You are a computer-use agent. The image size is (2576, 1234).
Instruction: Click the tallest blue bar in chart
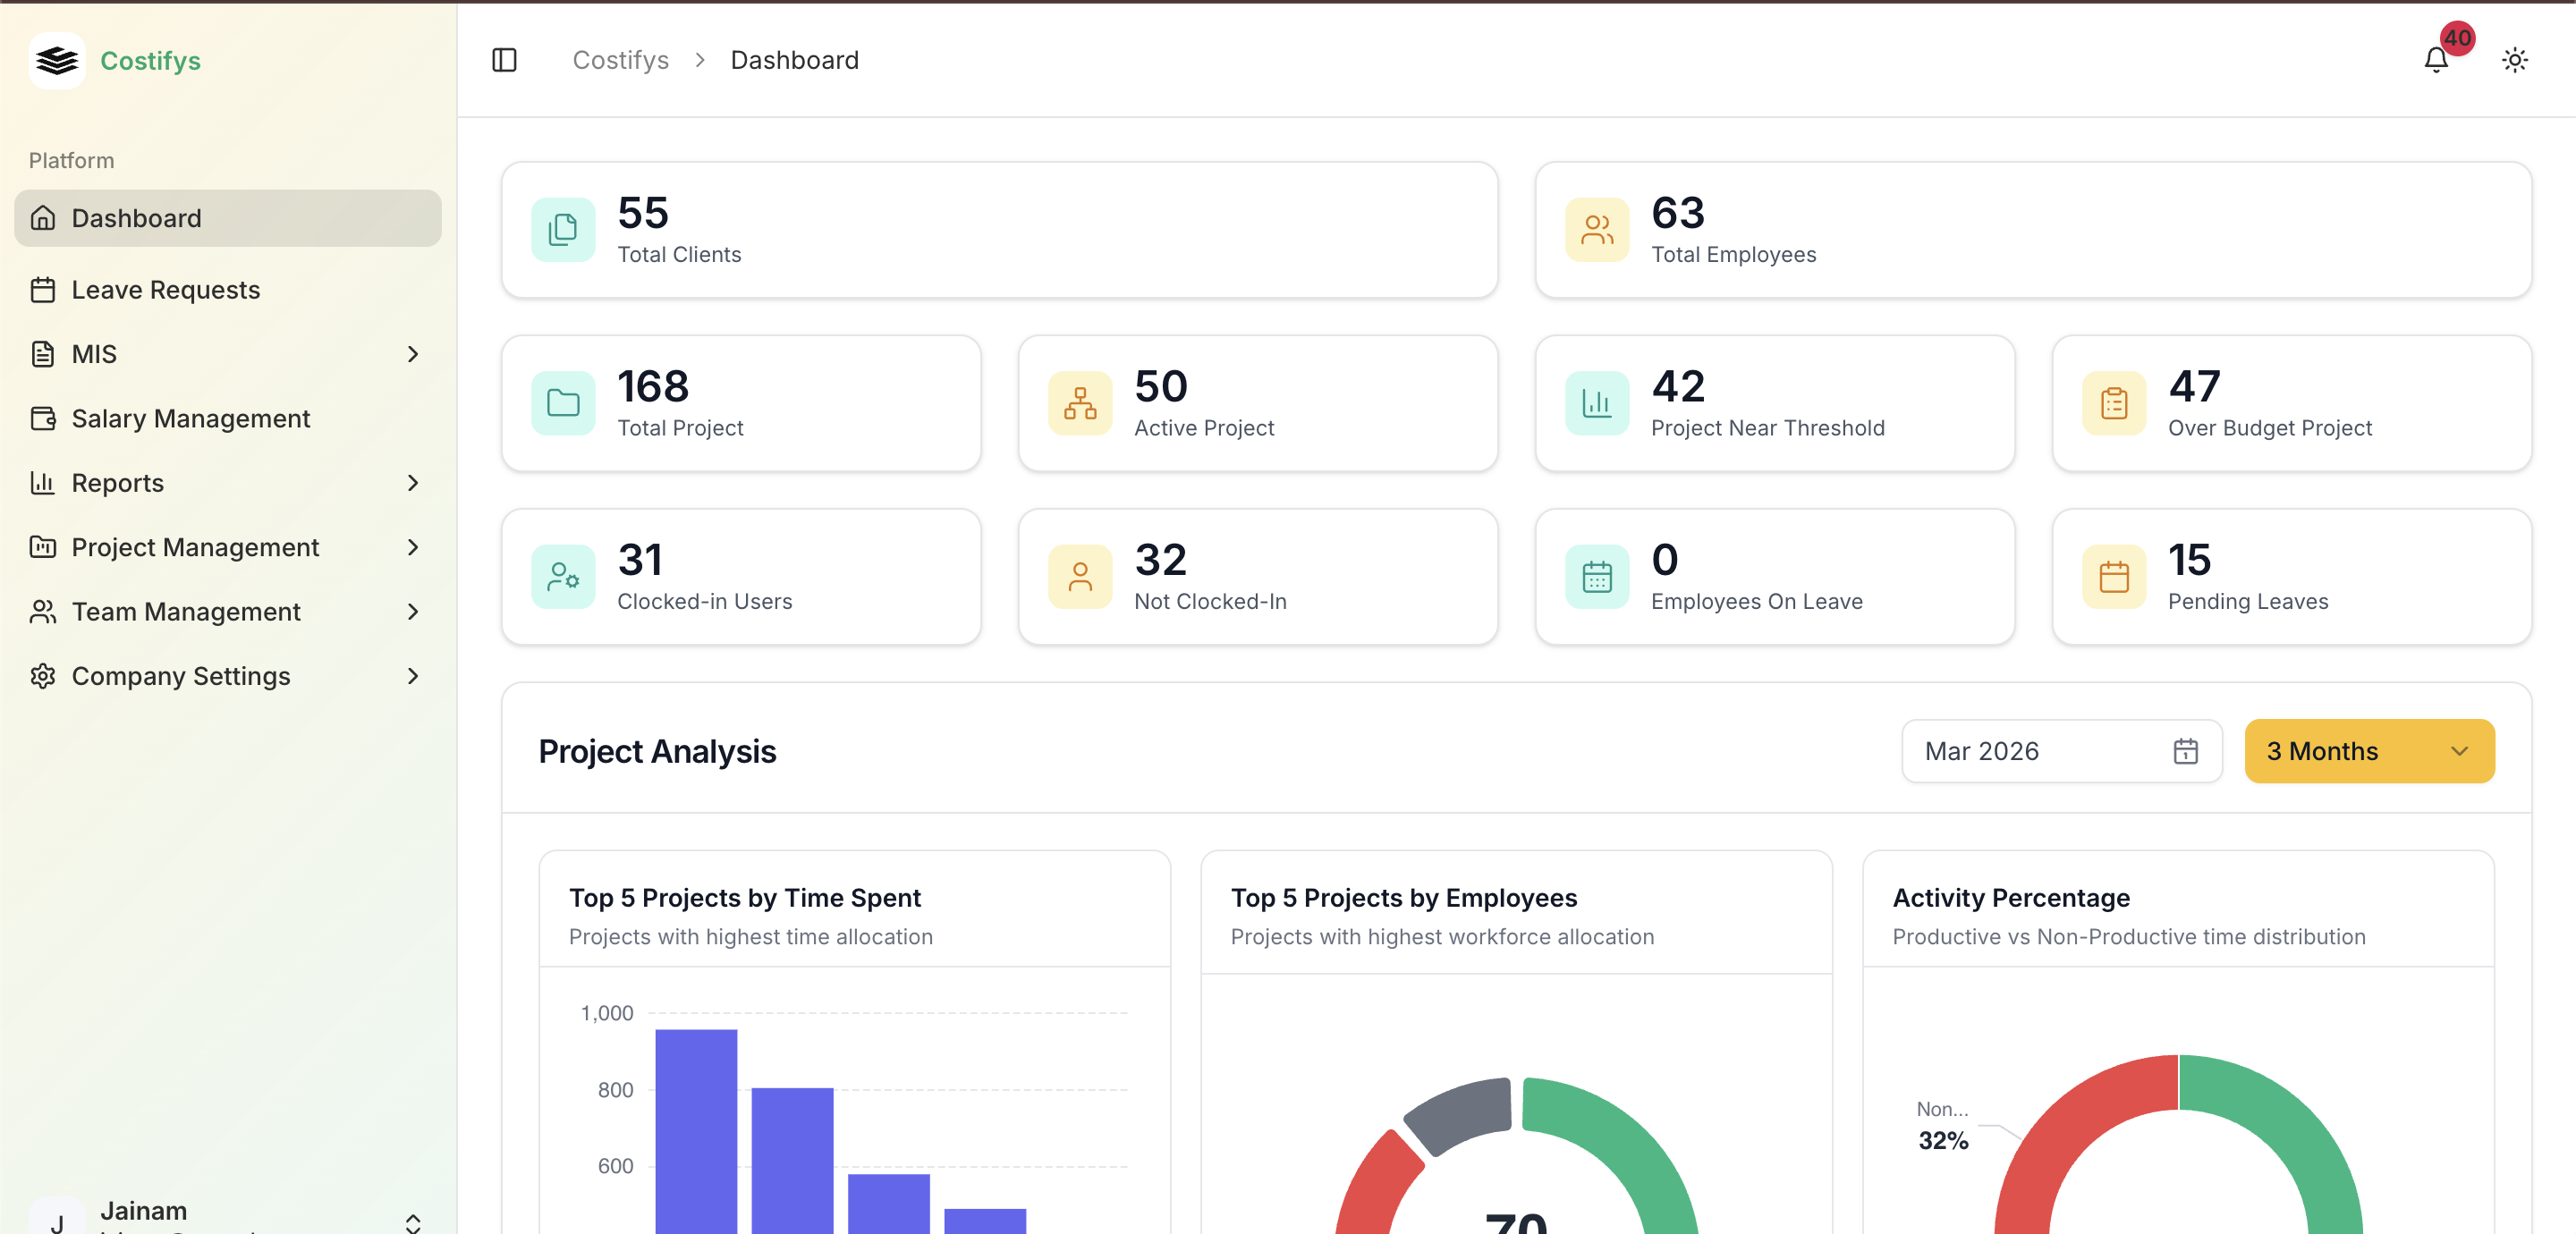click(x=696, y=1130)
